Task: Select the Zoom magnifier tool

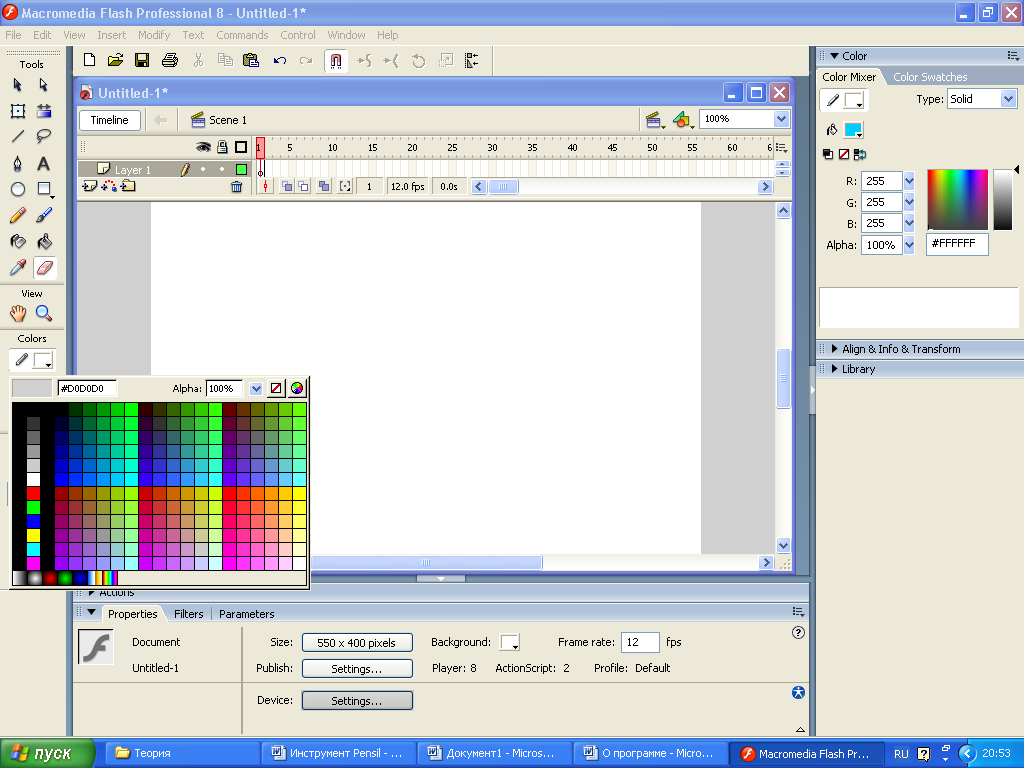Action: [x=44, y=313]
